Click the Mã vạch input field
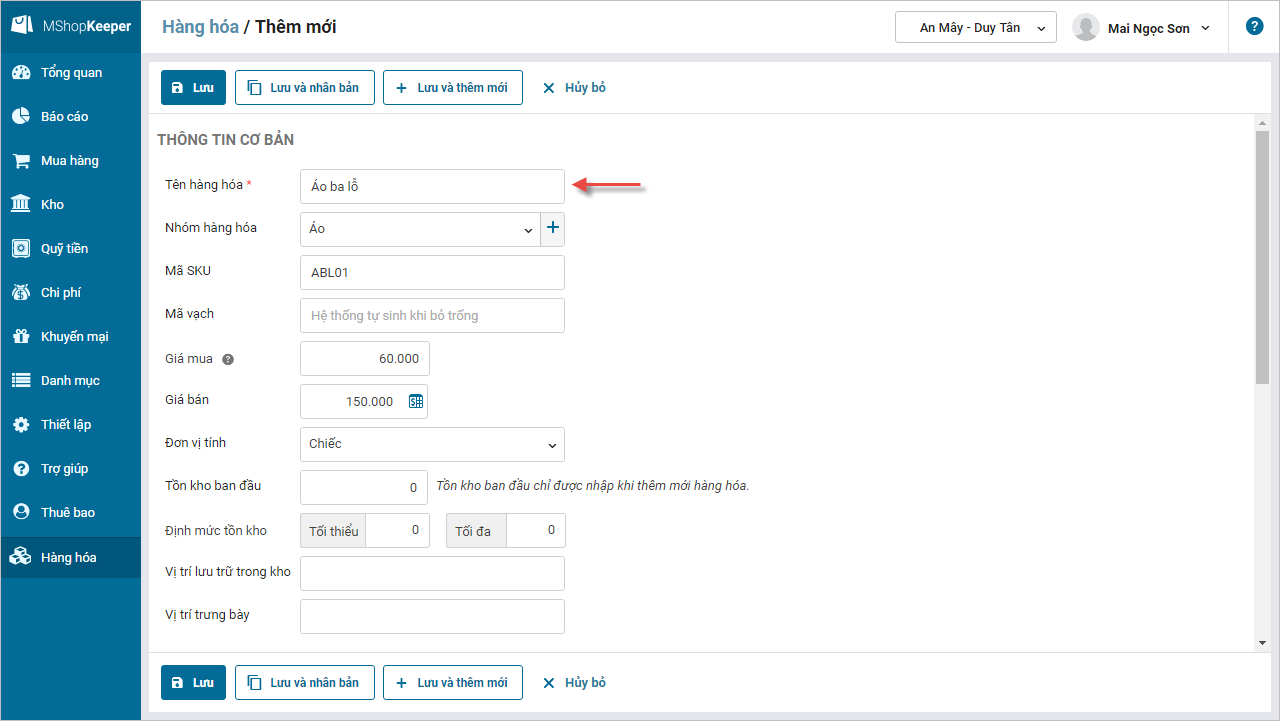Viewport: 1280px width, 721px height. (x=432, y=315)
